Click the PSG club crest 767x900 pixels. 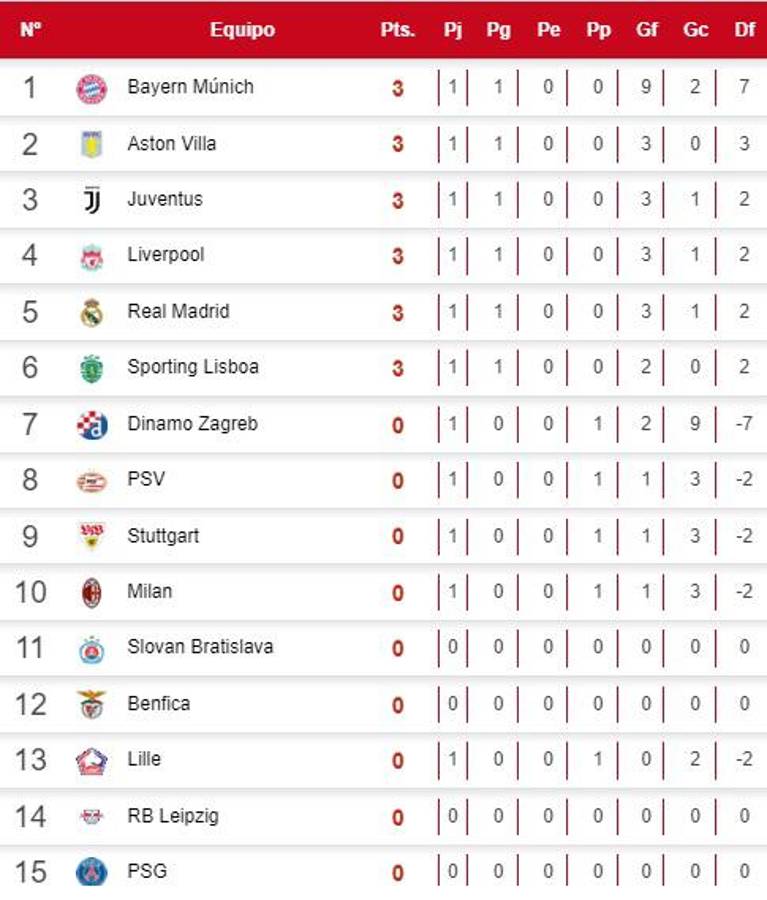(x=91, y=872)
